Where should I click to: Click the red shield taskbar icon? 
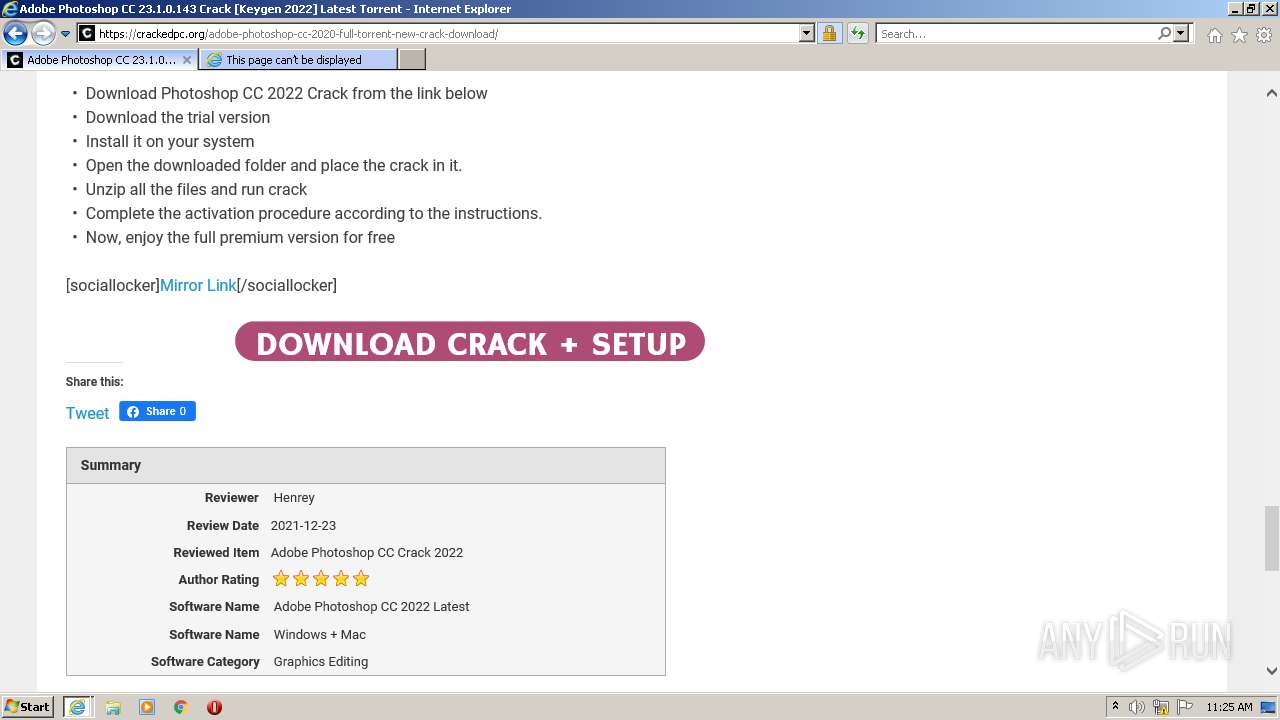(x=214, y=707)
